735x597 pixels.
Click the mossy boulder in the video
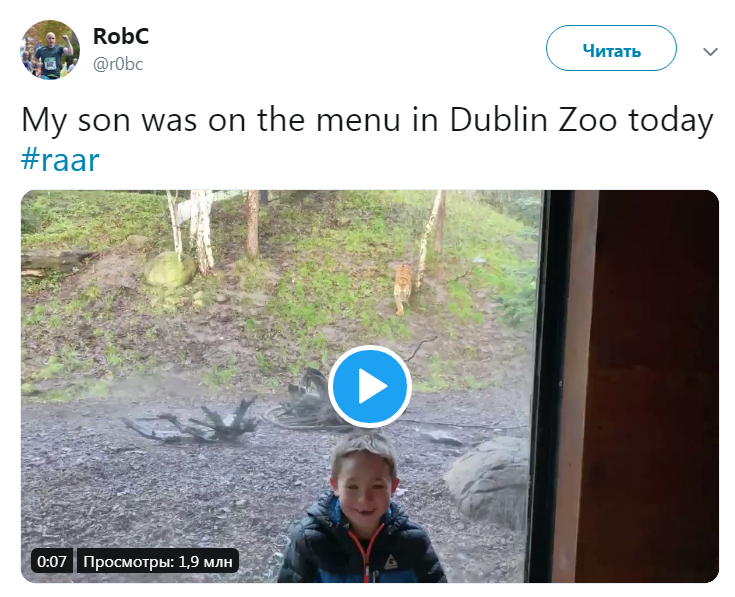(x=169, y=268)
